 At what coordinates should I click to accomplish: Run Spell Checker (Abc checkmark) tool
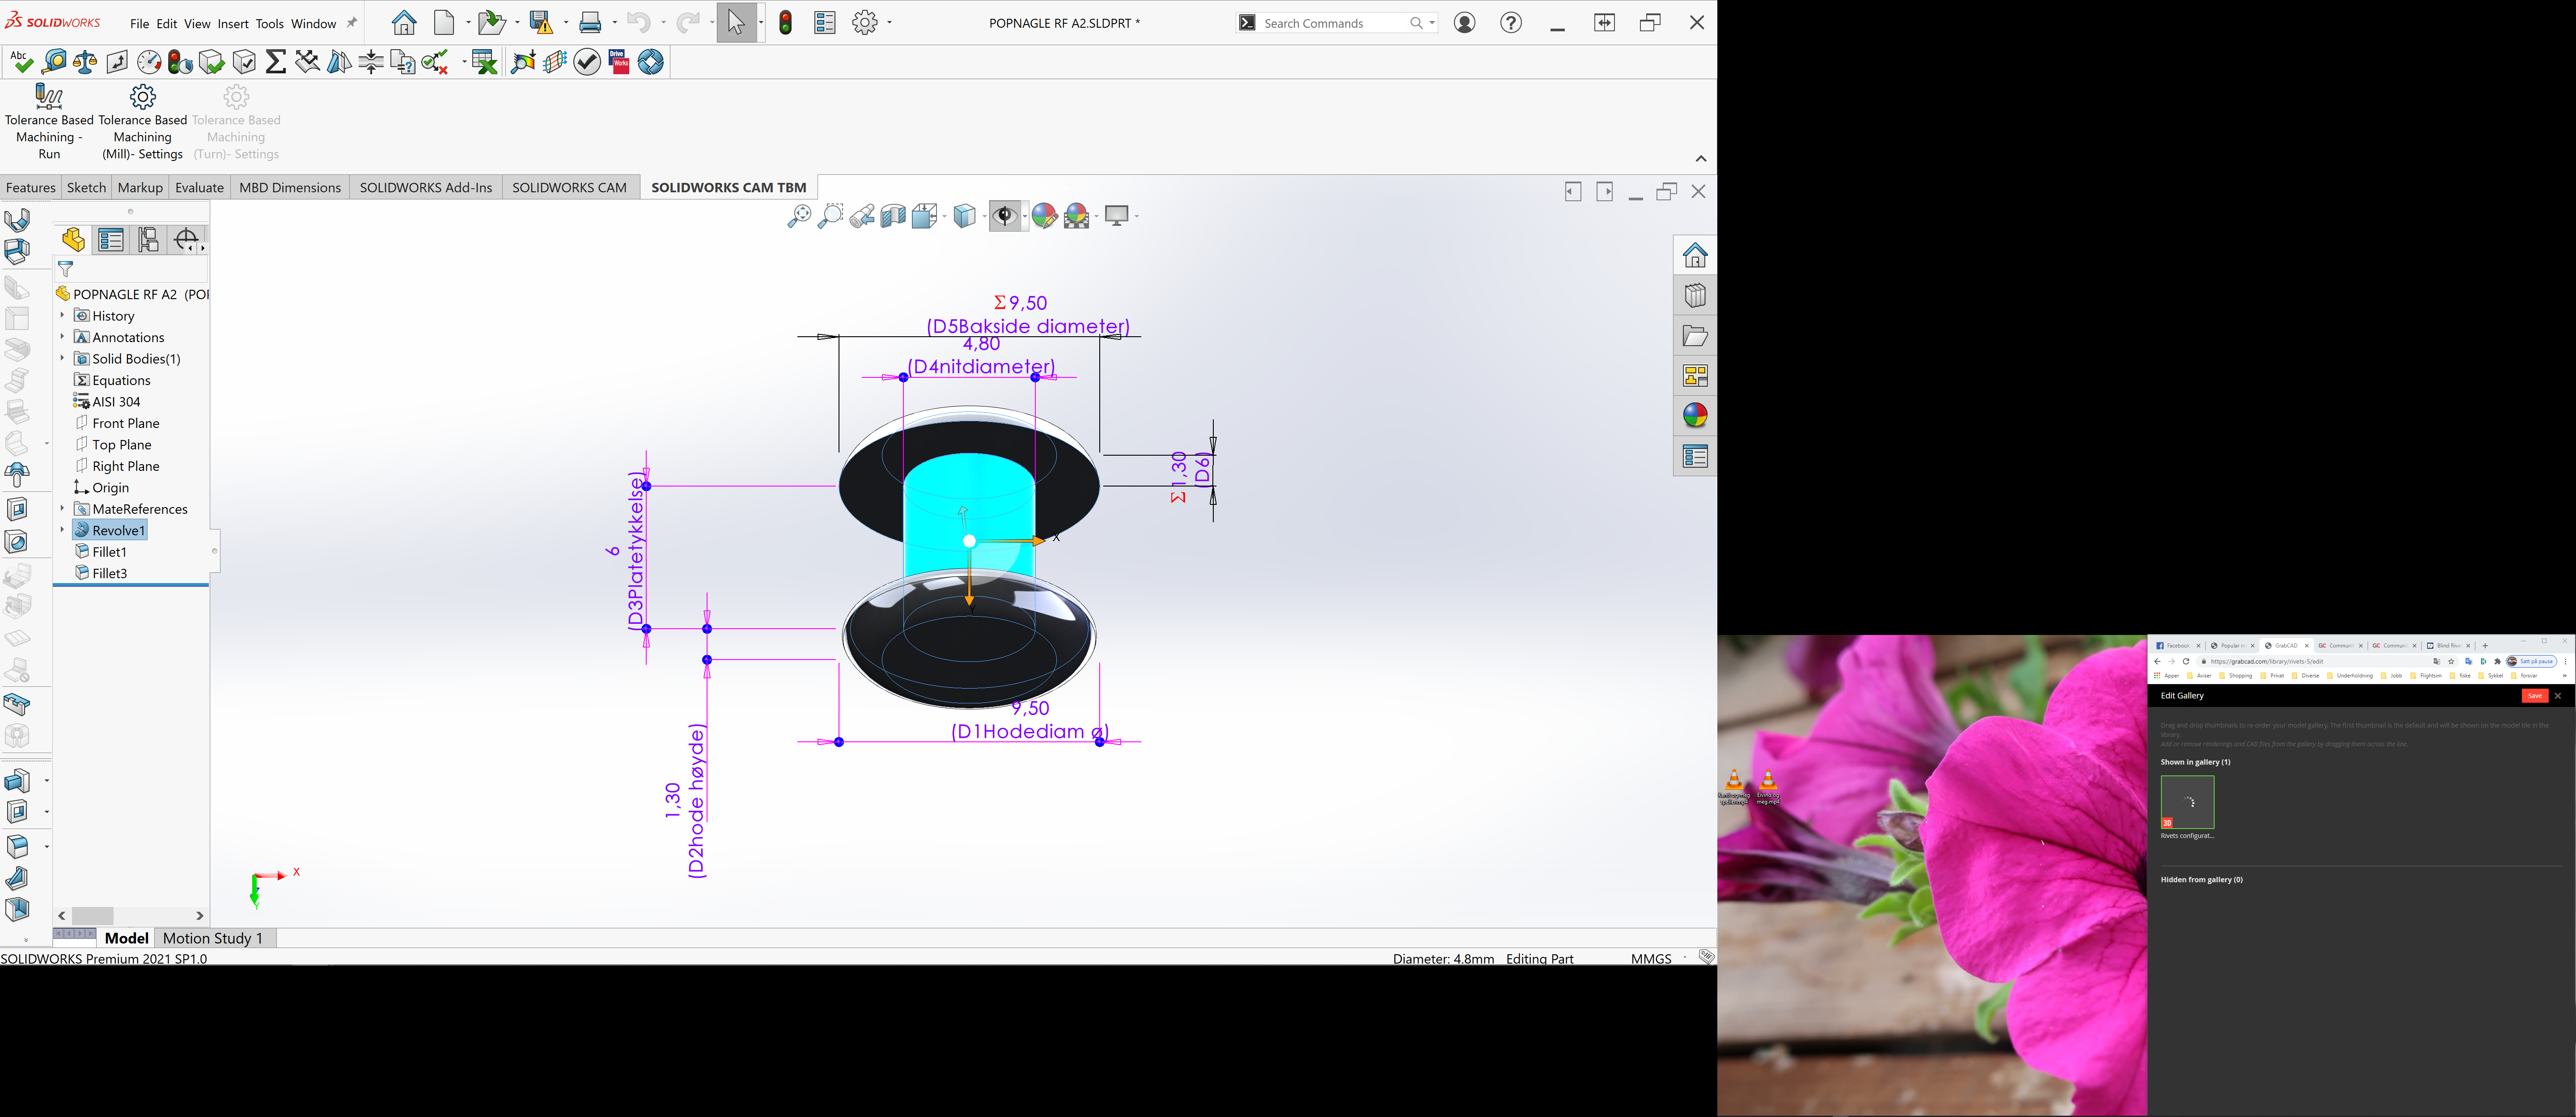tap(21, 62)
